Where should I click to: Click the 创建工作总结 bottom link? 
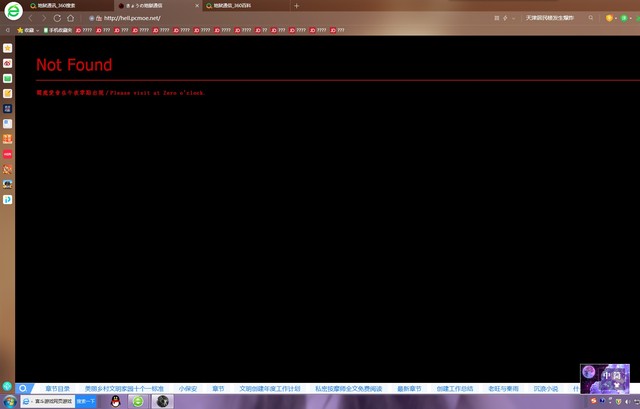click(x=454, y=388)
